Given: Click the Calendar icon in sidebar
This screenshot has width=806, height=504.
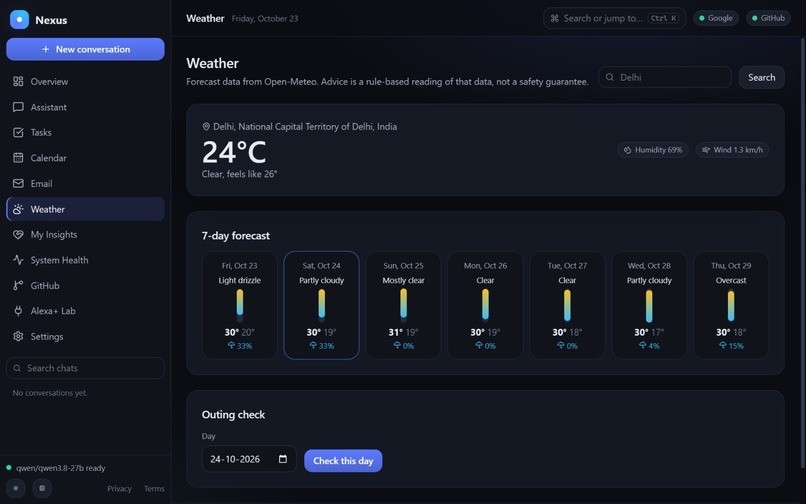Looking at the screenshot, I should 18,158.
